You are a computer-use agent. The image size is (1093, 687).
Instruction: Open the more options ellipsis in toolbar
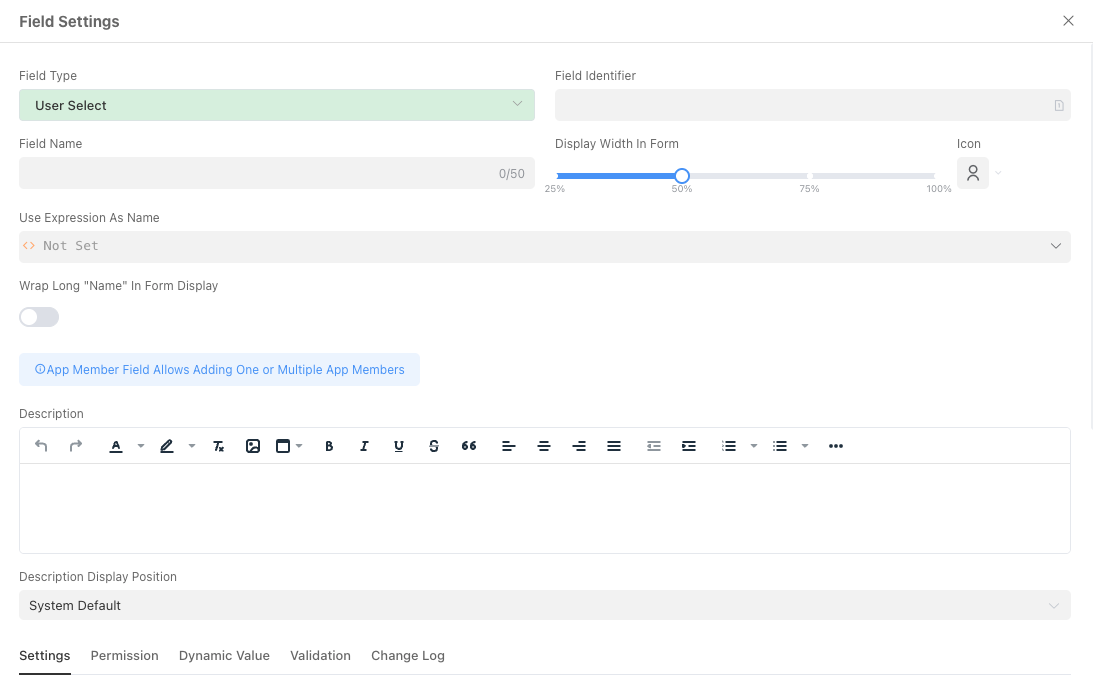coord(836,446)
